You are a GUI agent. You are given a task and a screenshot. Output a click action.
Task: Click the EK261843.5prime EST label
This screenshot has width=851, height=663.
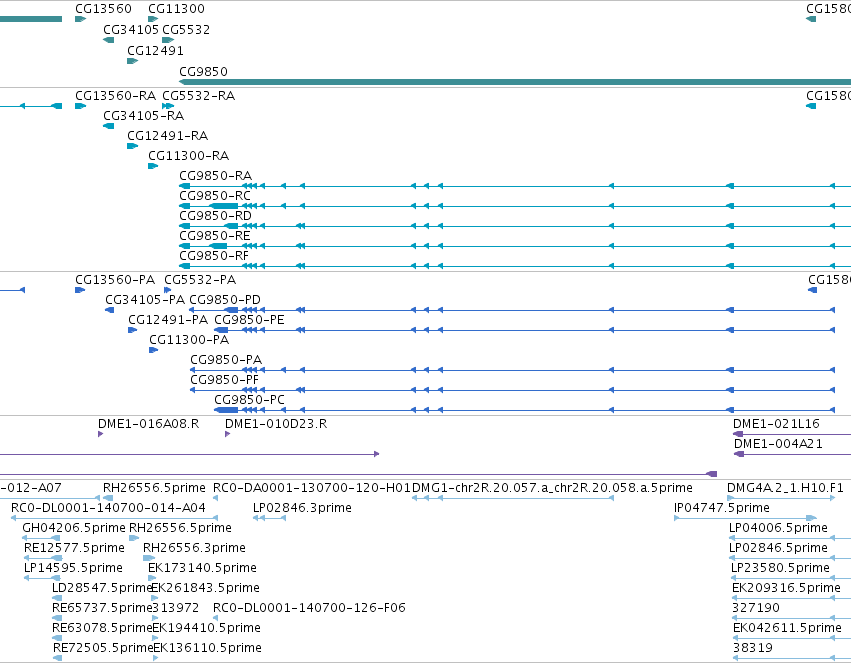tap(206, 589)
